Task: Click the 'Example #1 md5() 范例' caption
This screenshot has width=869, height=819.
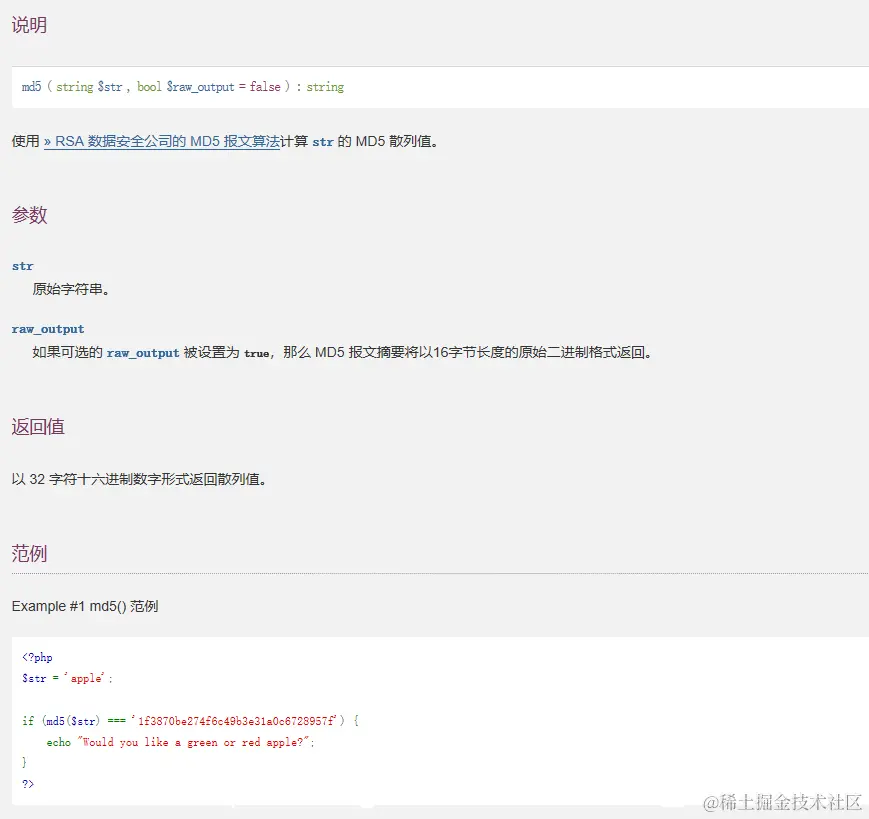Action: pos(85,606)
